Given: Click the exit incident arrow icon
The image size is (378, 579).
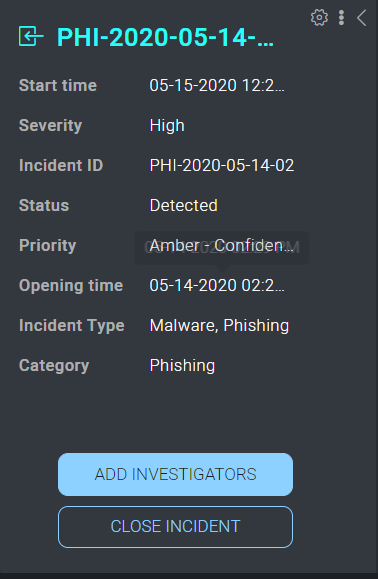Looking at the screenshot, I should pyautogui.click(x=31, y=36).
